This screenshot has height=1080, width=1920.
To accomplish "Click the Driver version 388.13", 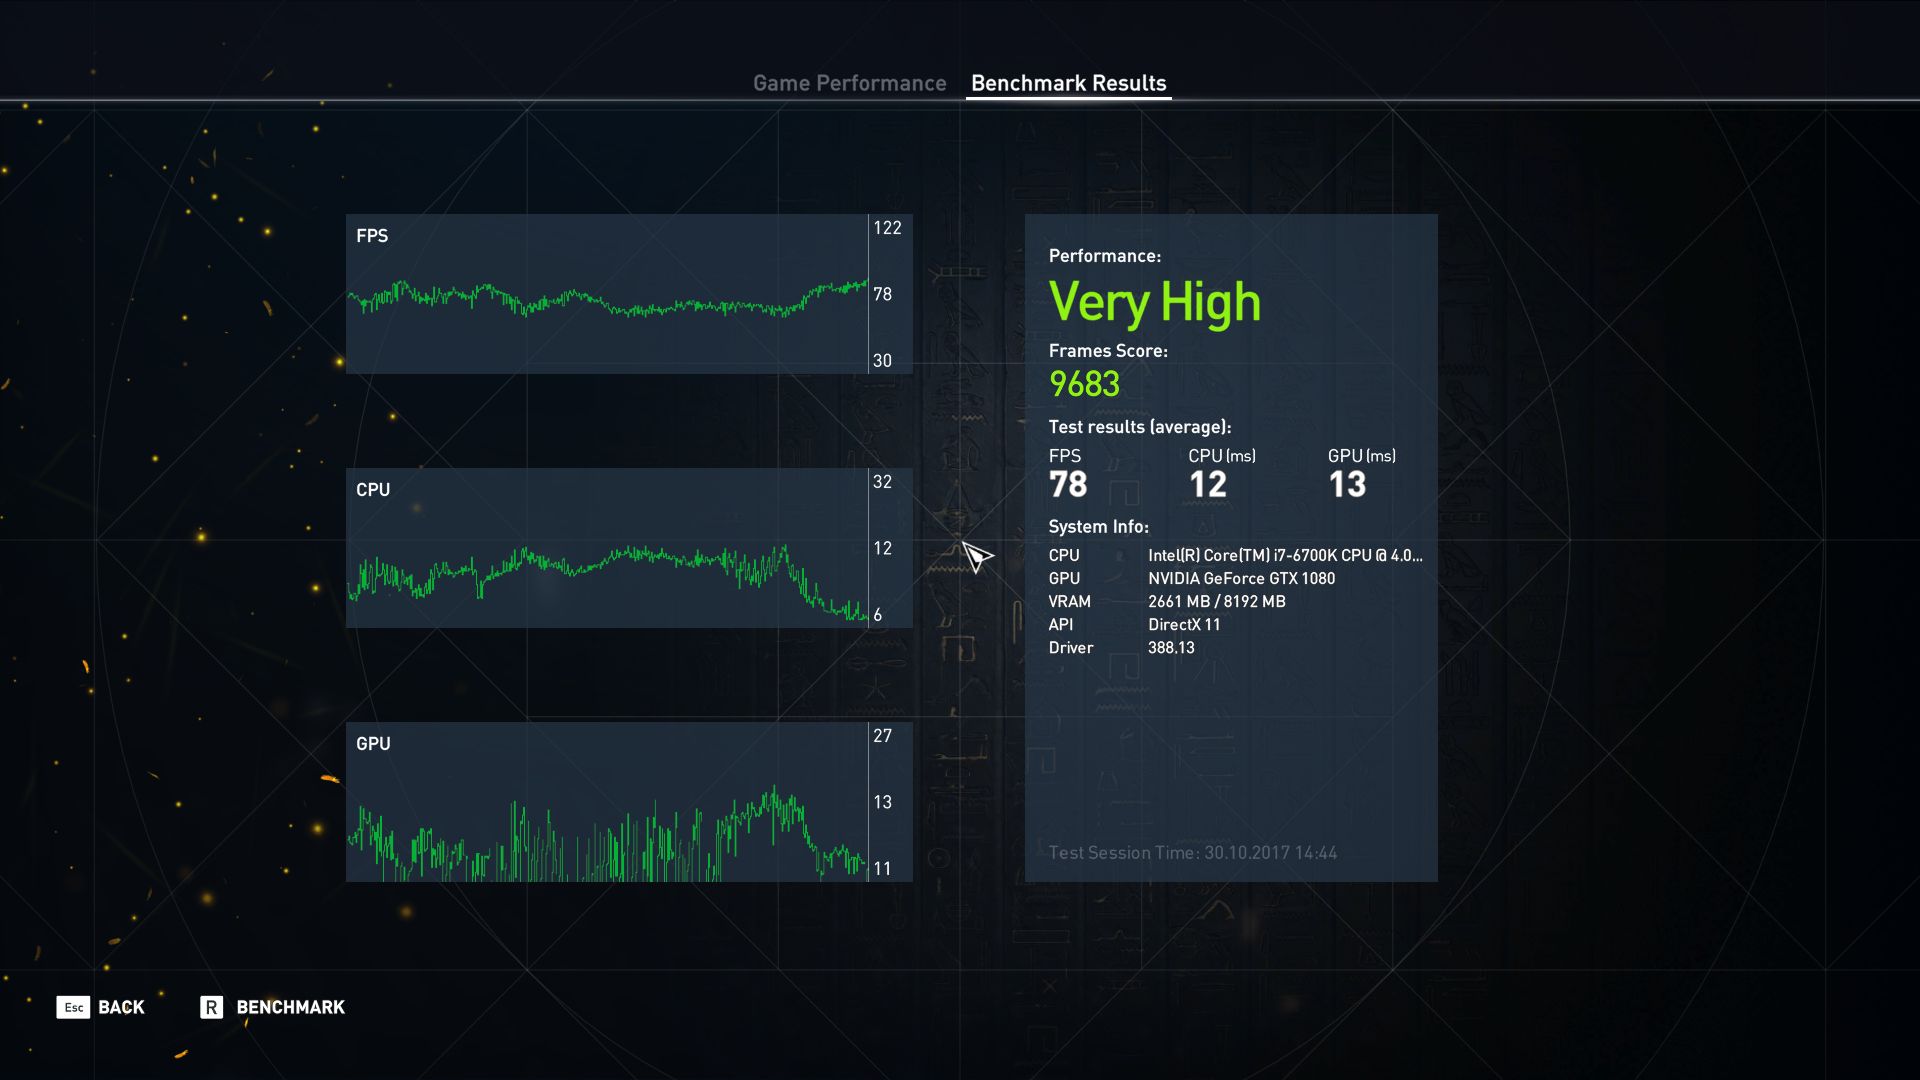I will 1171,647.
